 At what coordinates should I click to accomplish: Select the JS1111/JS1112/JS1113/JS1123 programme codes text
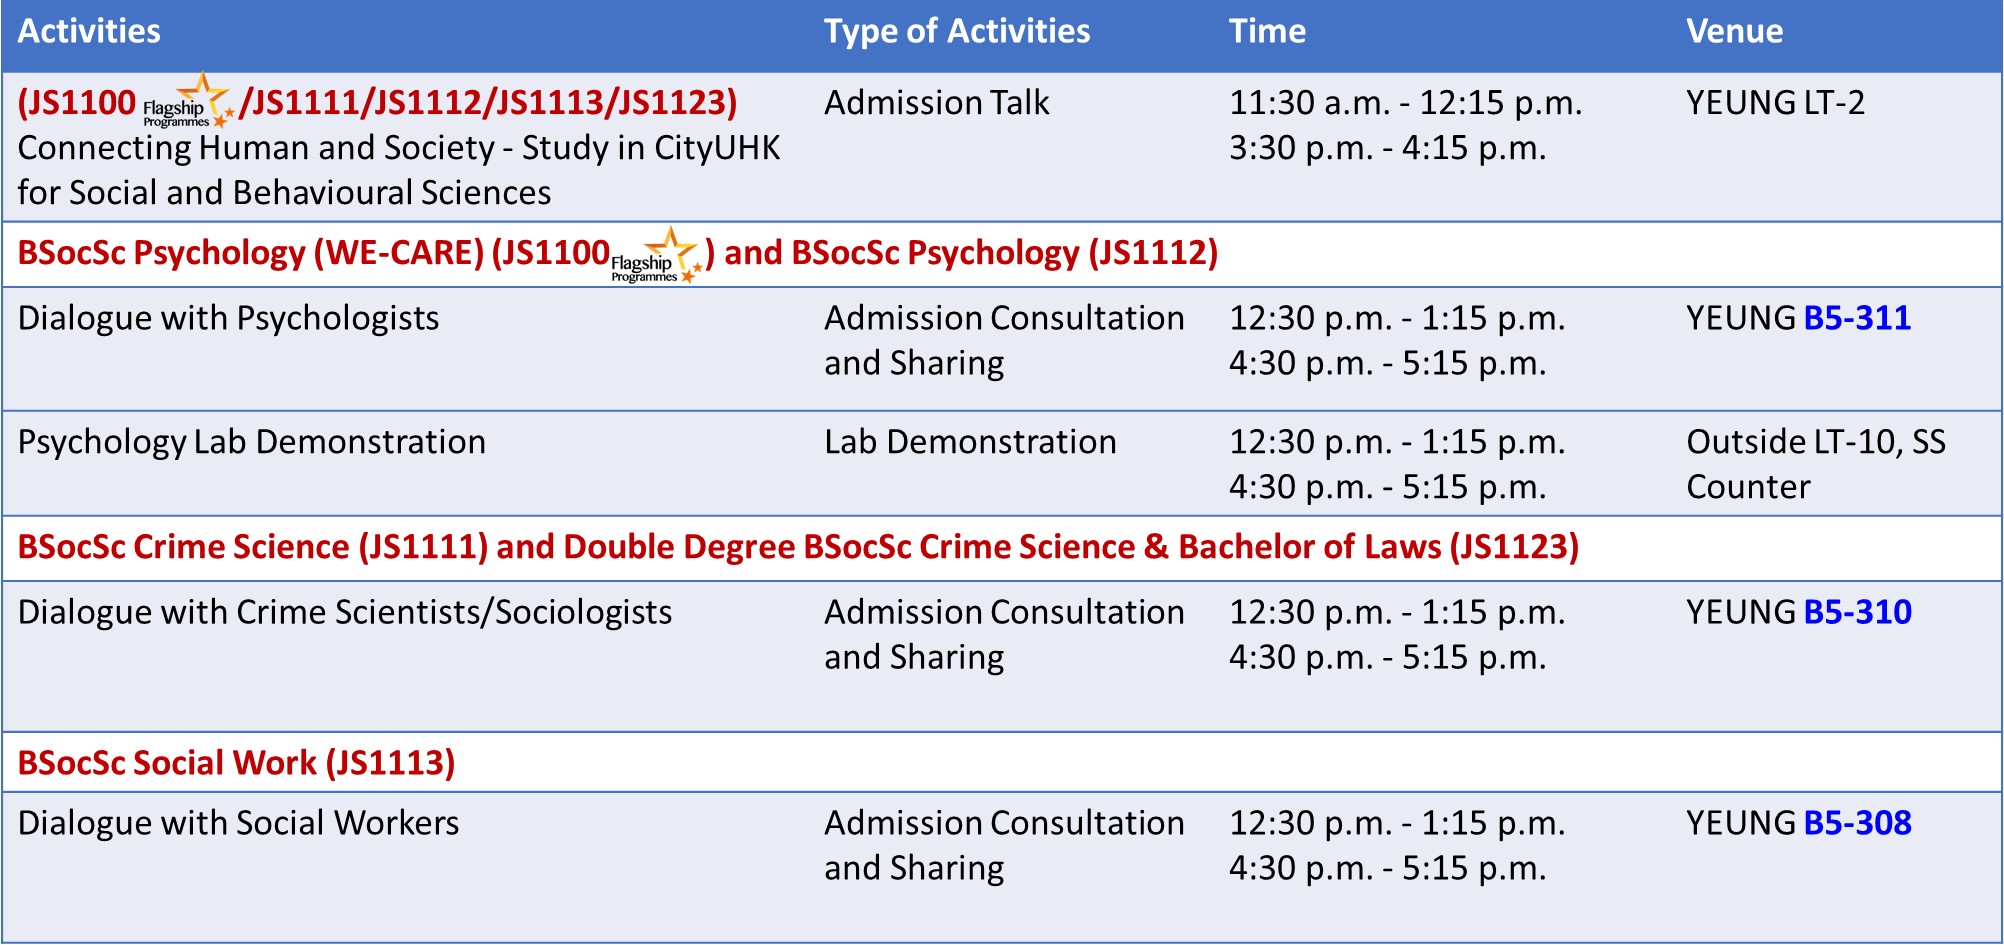(x=488, y=103)
